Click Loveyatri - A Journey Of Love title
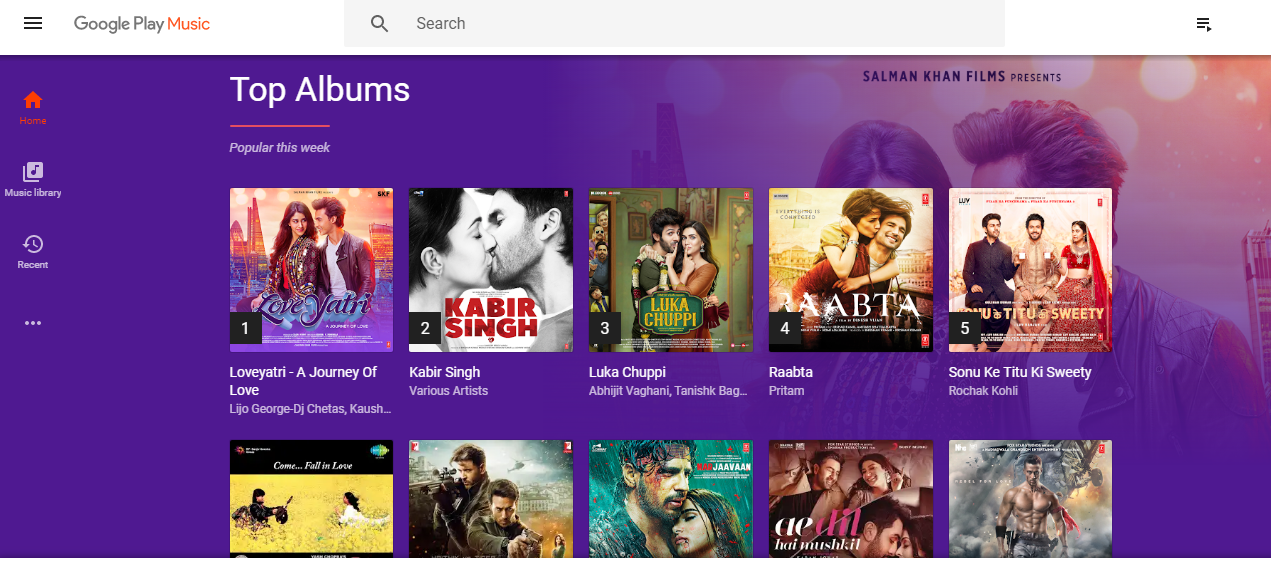Image resolution: width=1271 pixels, height=571 pixels. [303, 381]
